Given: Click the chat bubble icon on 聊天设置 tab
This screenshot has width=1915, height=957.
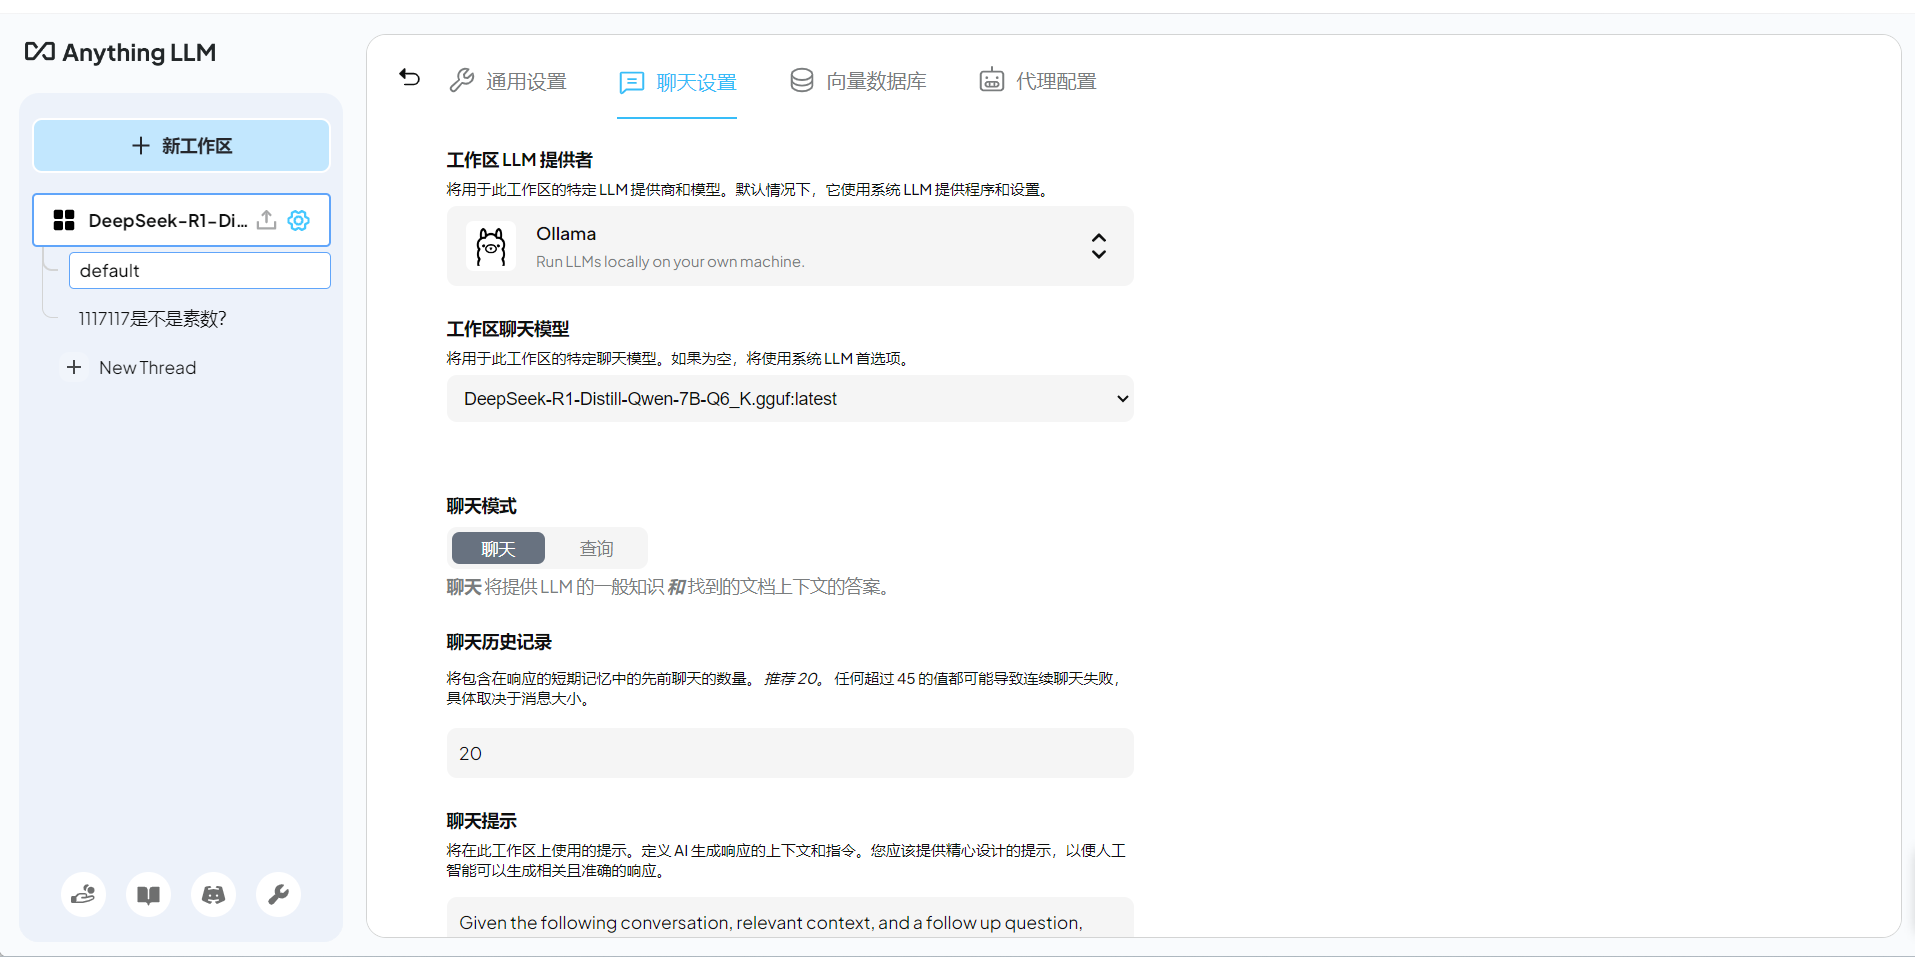Looking at the screenshot, I should pyautogui.click(x=631, y=82).
